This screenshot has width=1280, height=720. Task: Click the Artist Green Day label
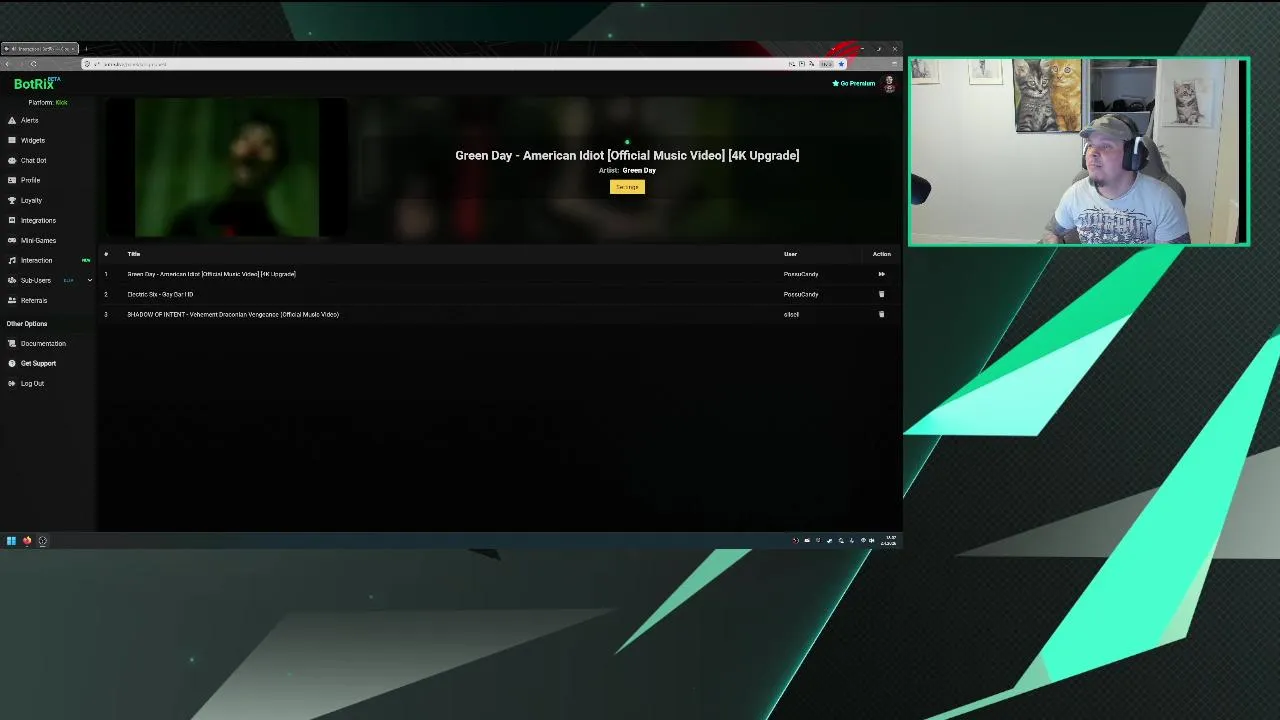pyautogui.click(x=627, y=170)
